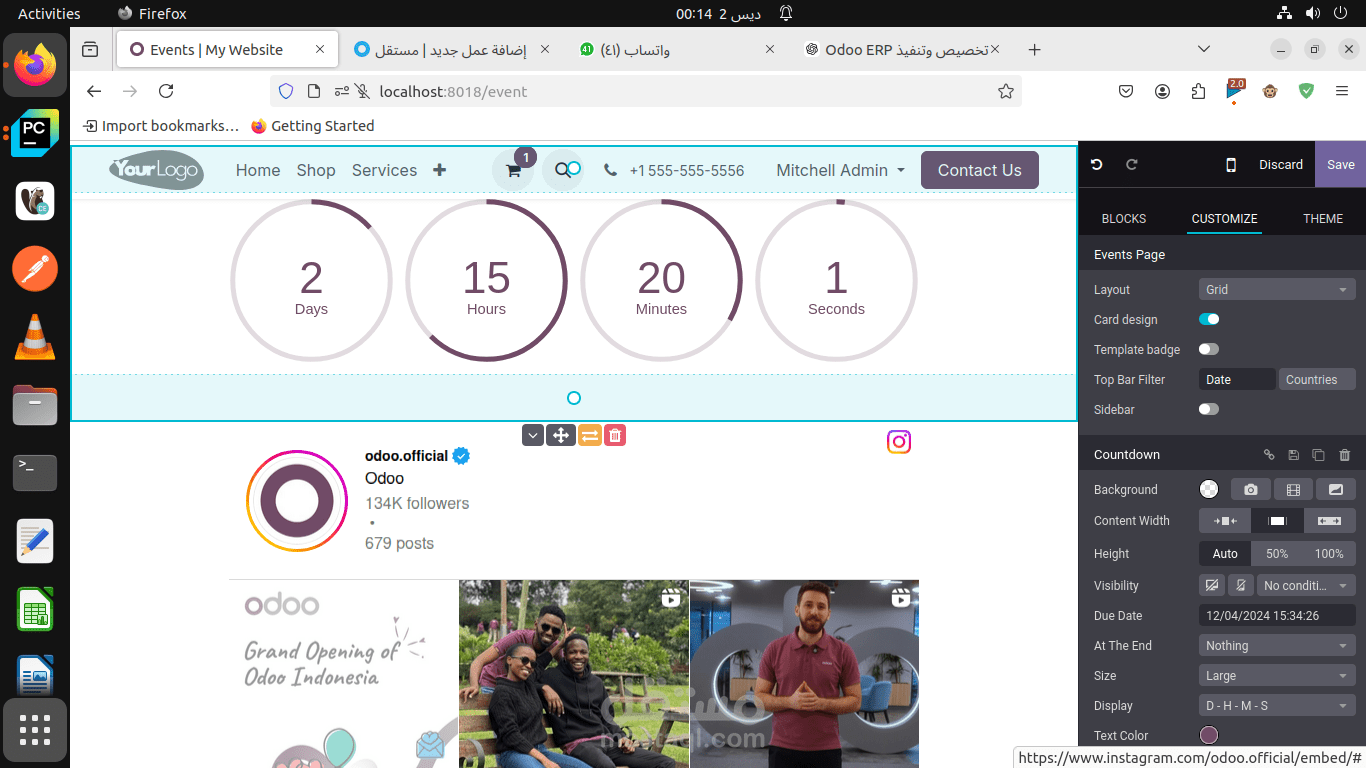
Task: Open Visibility No condition dropdown
Action: [x=1306, y=585]
